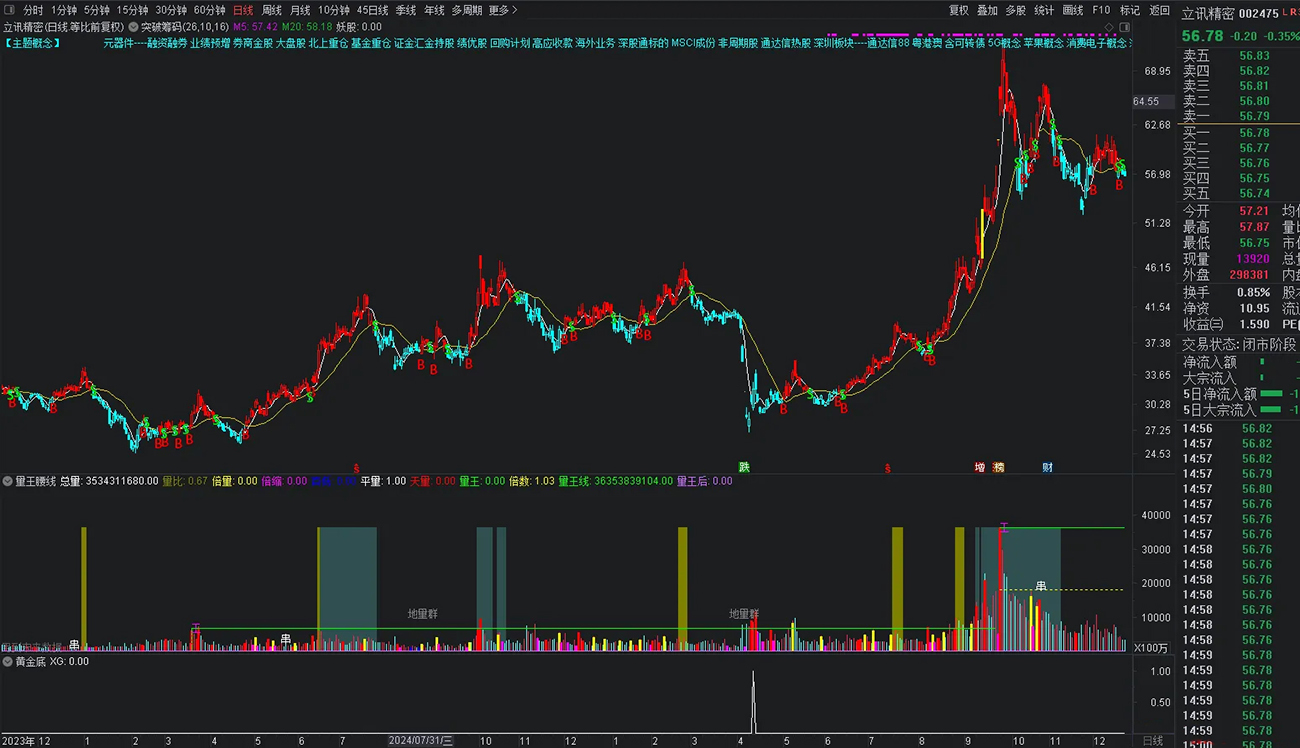The height and width of the screenshot is (748, 1300).
Task: Open the 苹果概念 concept link
Action: click(x=1043, y=43)
